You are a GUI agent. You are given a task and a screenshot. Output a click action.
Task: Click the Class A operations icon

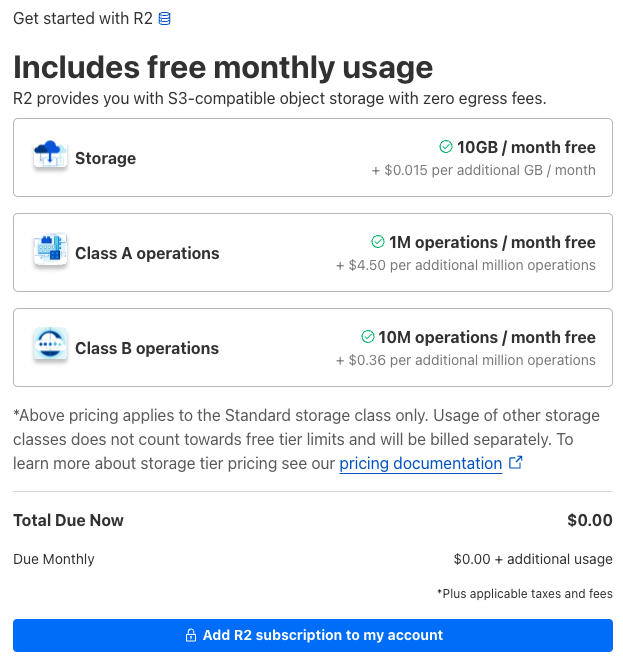click(49, 253)
